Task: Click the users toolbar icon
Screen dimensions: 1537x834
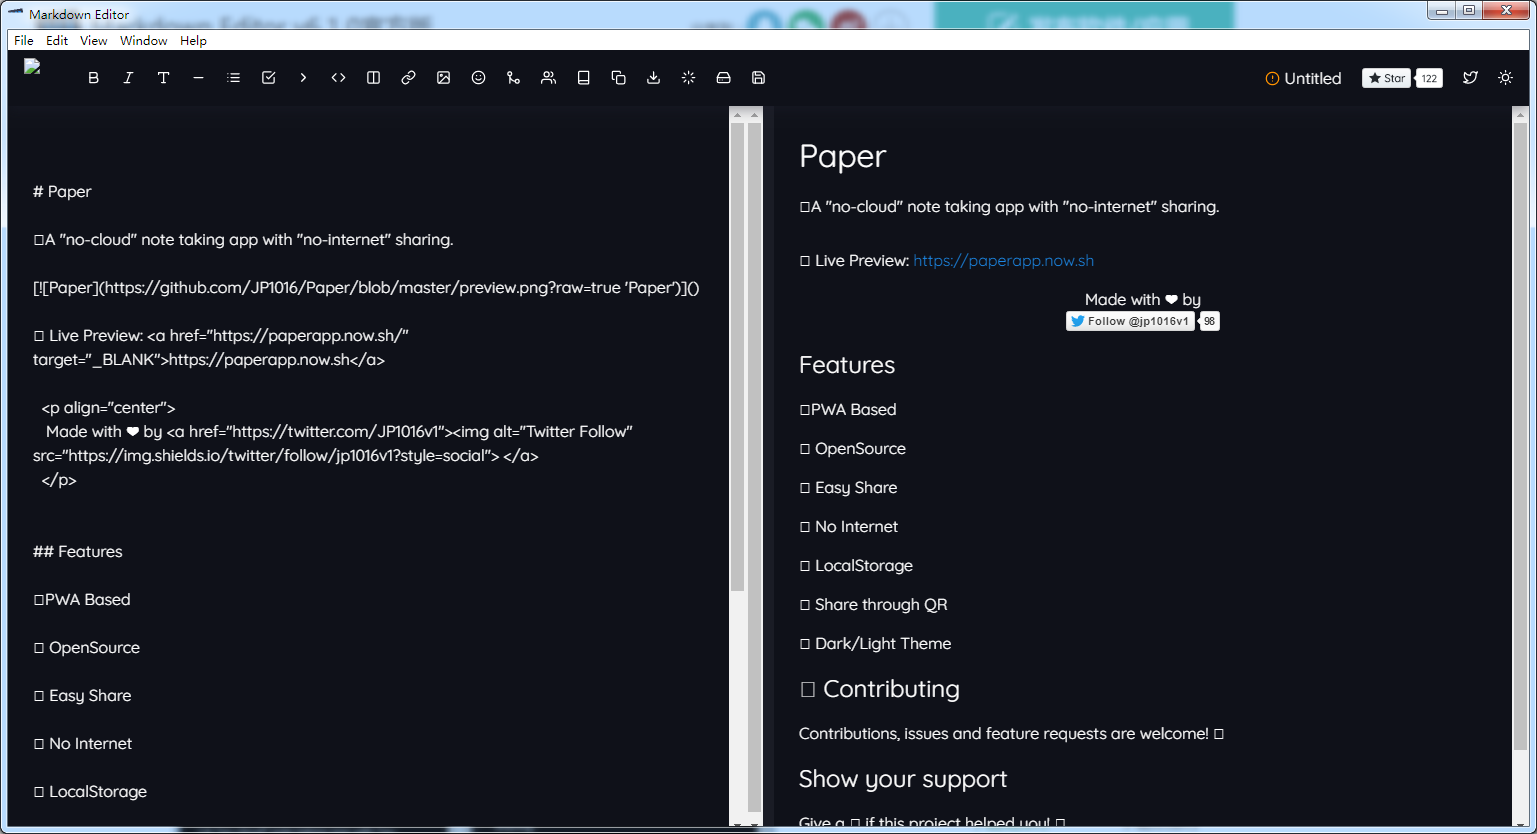Action: (x=548, y=78)
